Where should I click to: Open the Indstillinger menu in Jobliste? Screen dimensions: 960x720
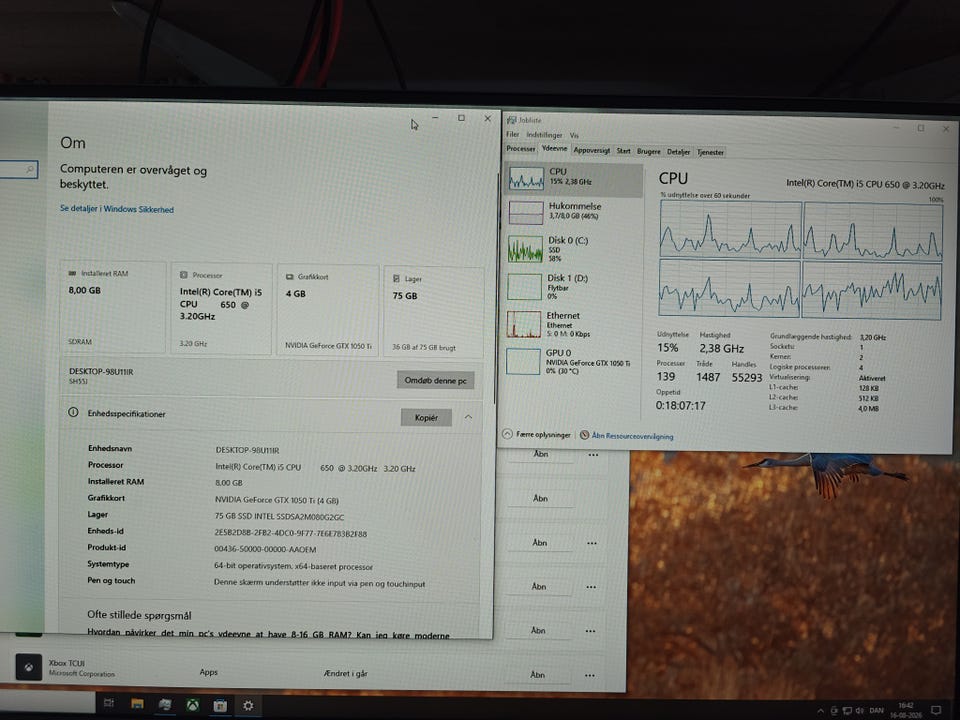point(544,135)
